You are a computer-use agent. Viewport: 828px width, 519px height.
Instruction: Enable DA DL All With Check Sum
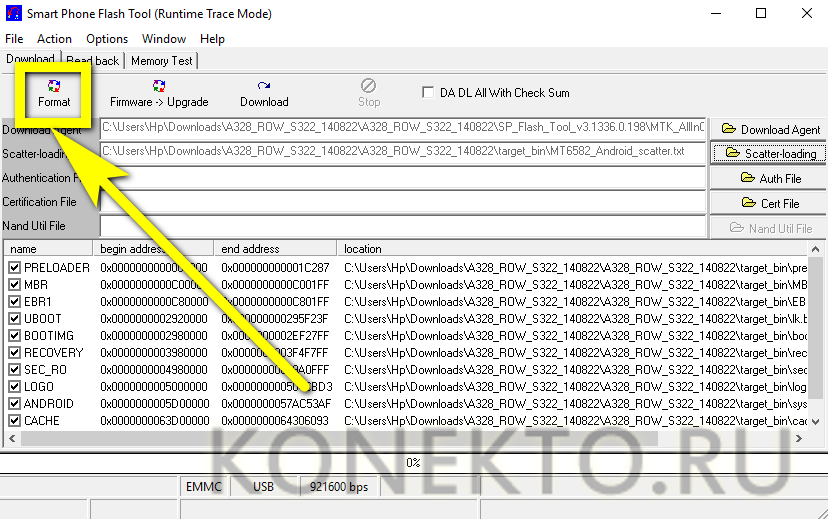[428, 93]
